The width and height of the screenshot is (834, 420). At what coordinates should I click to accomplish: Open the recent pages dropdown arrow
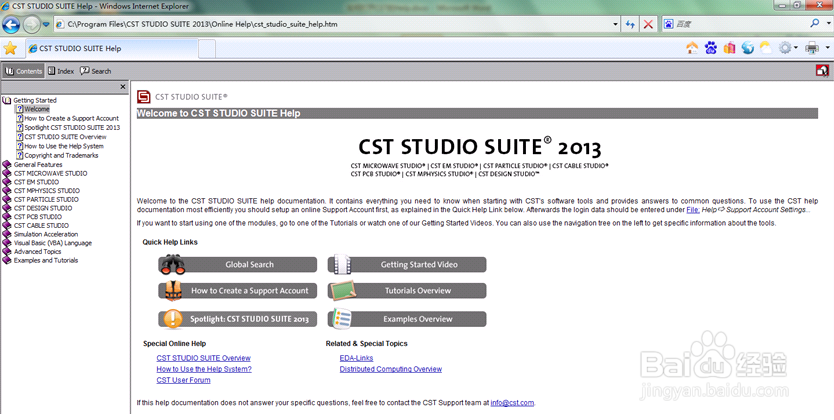pos(46,24)
